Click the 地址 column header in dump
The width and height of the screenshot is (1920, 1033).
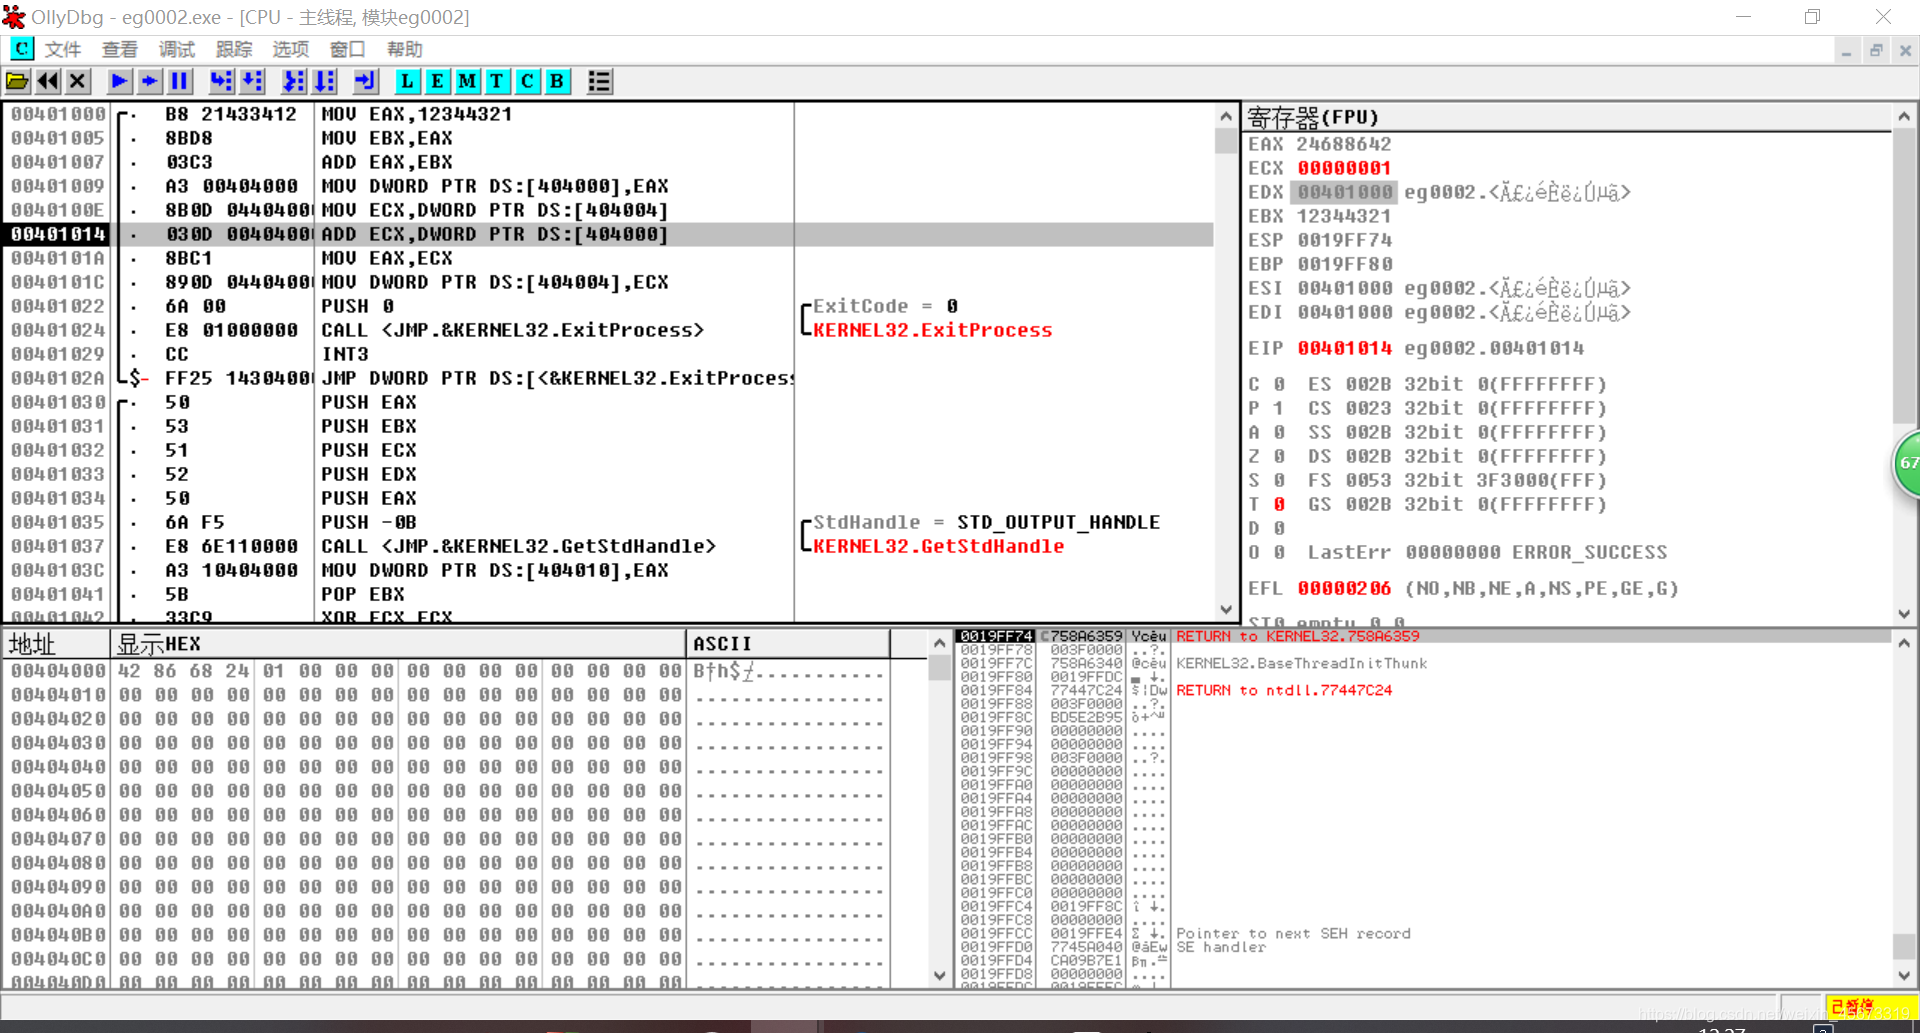[55, 644]
